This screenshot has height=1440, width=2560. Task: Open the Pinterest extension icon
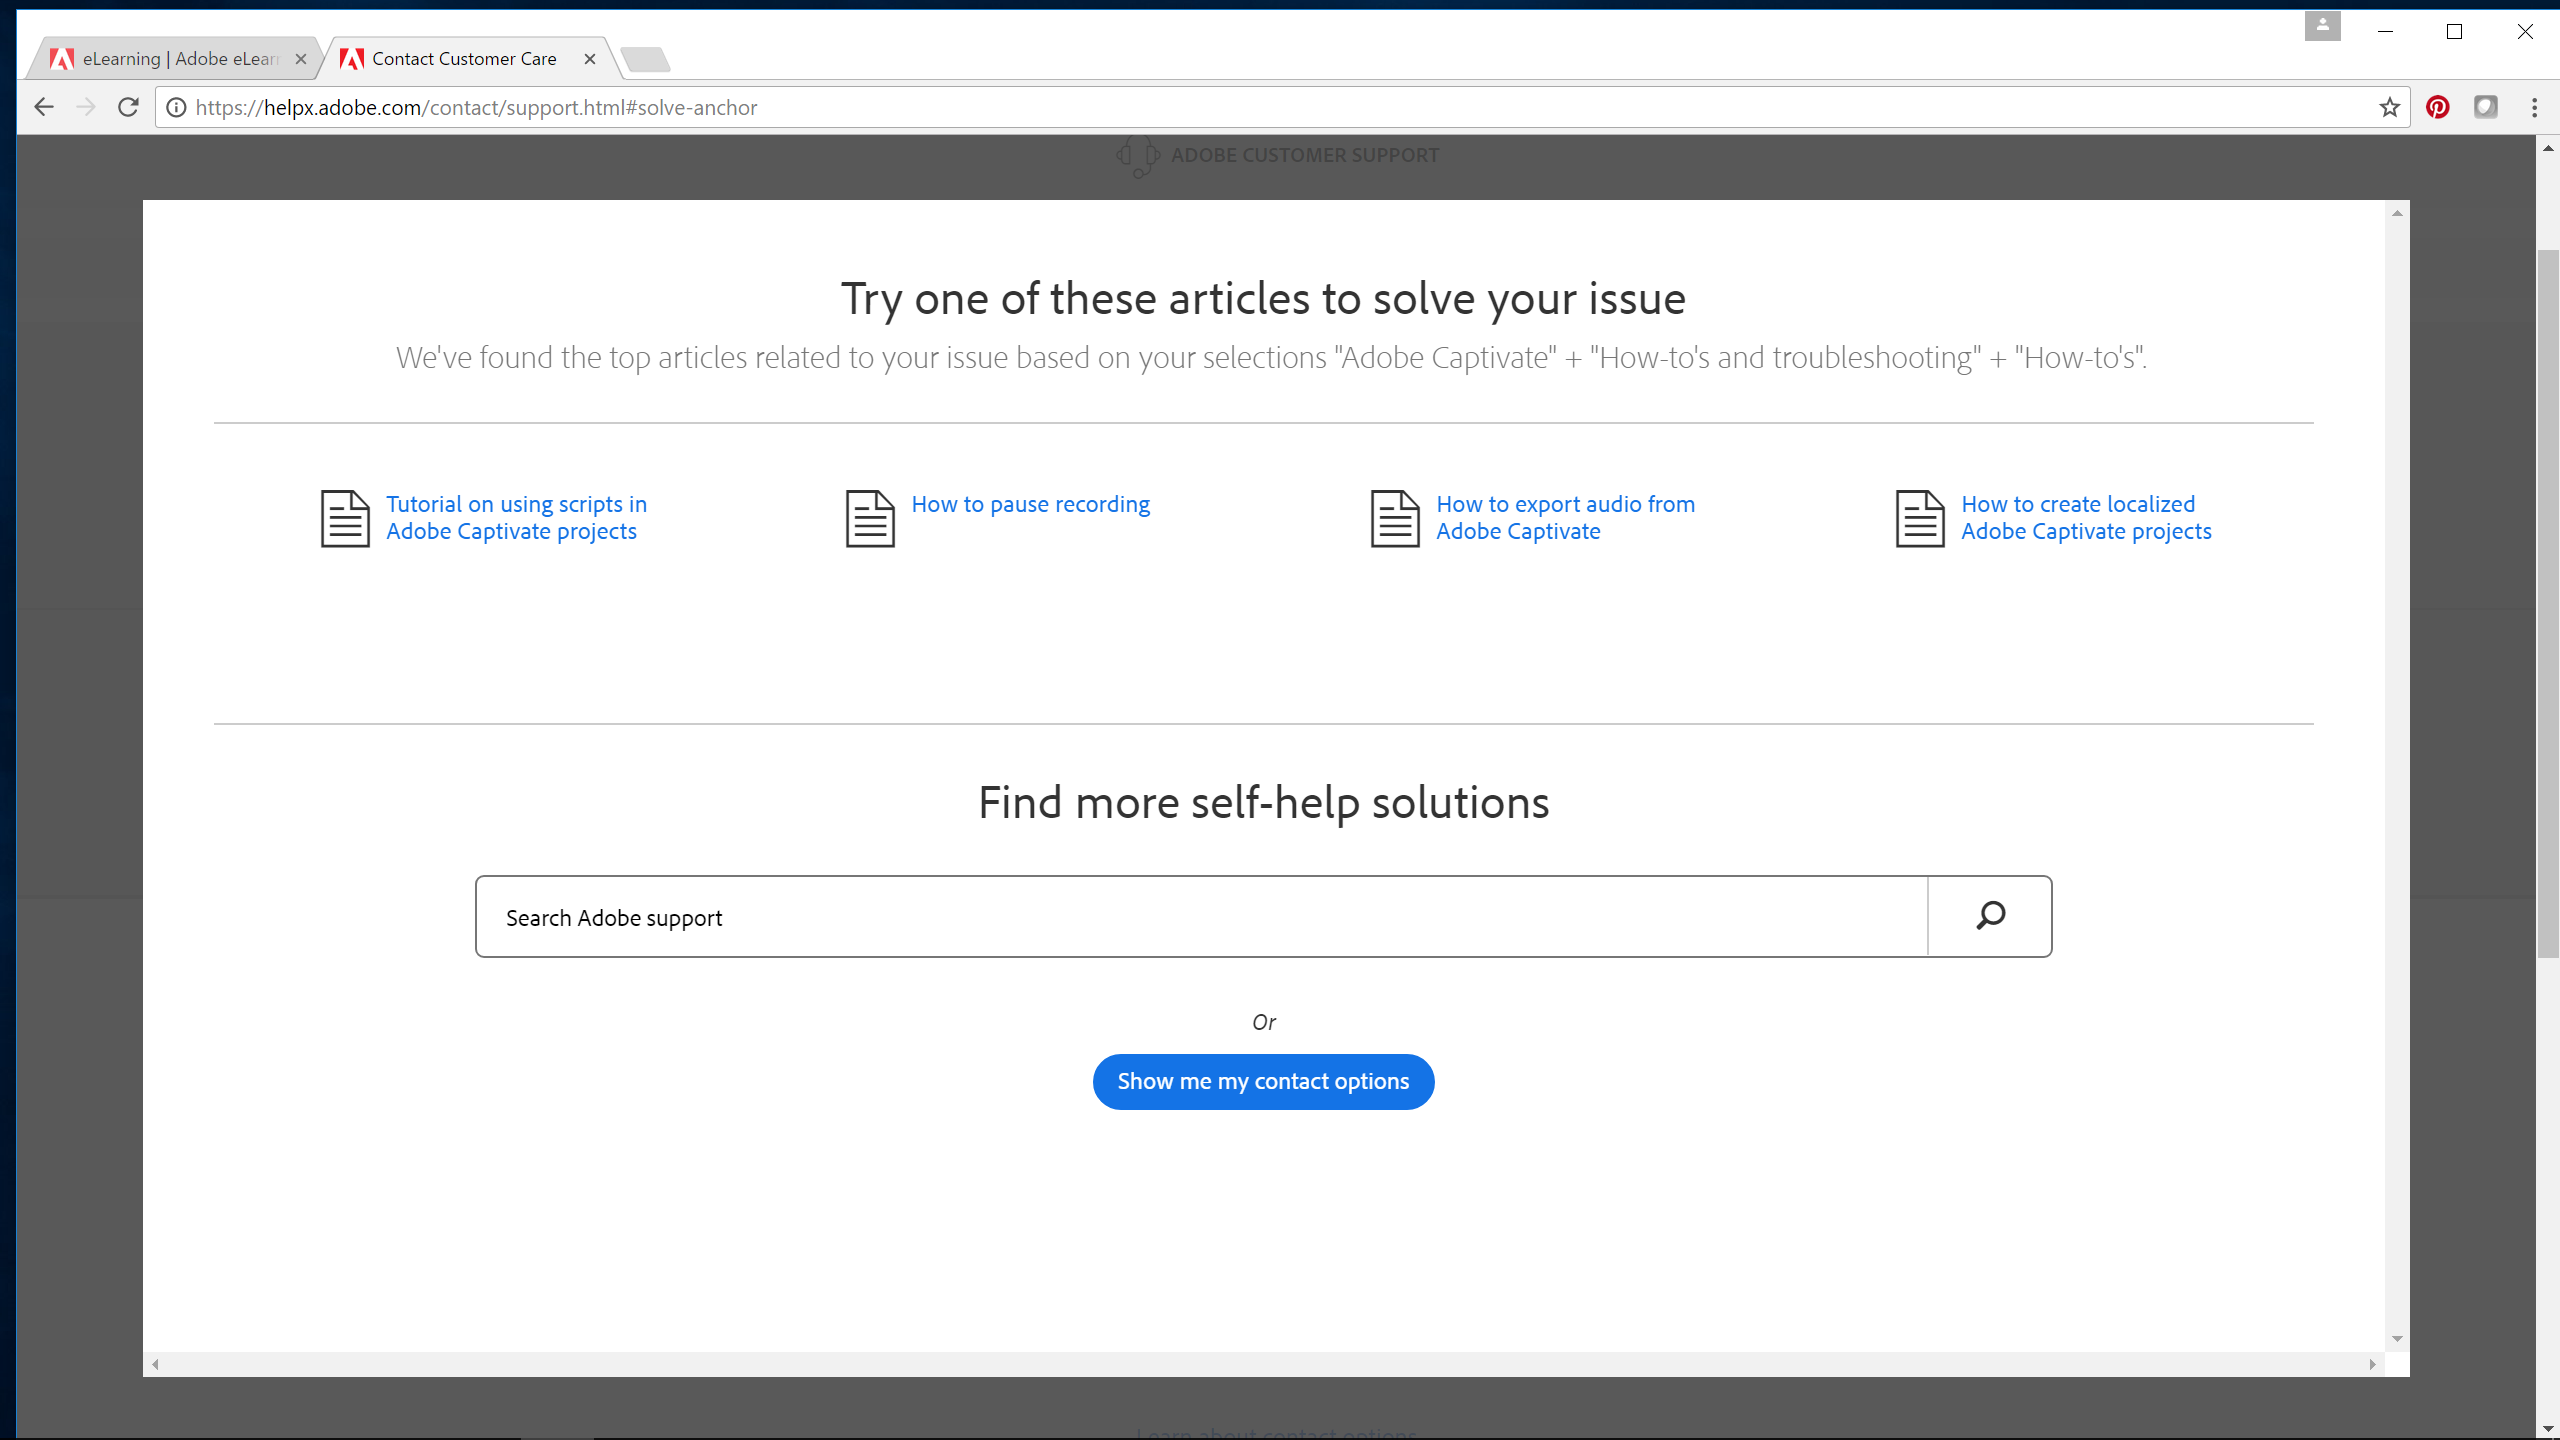[x=2437, y=107]
